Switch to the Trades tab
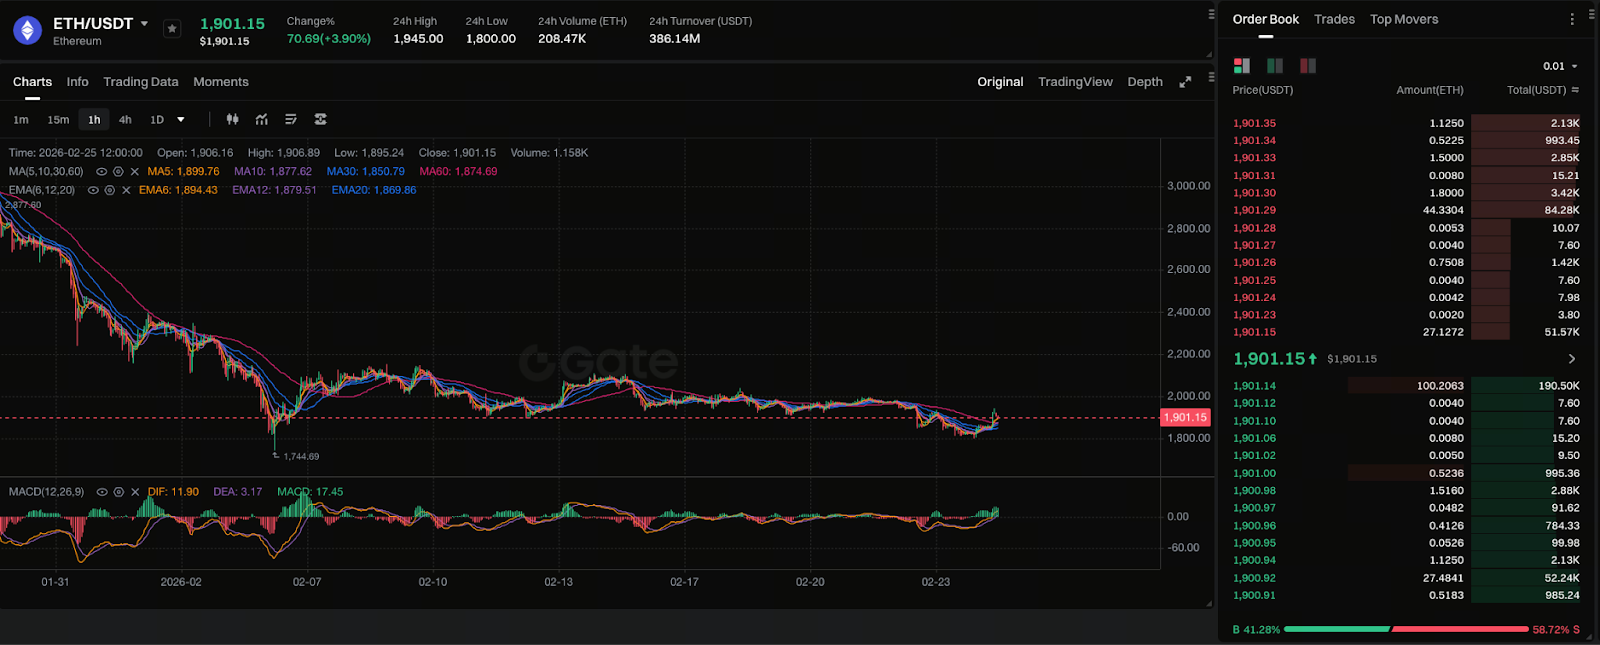 [x=1334, y=19]
